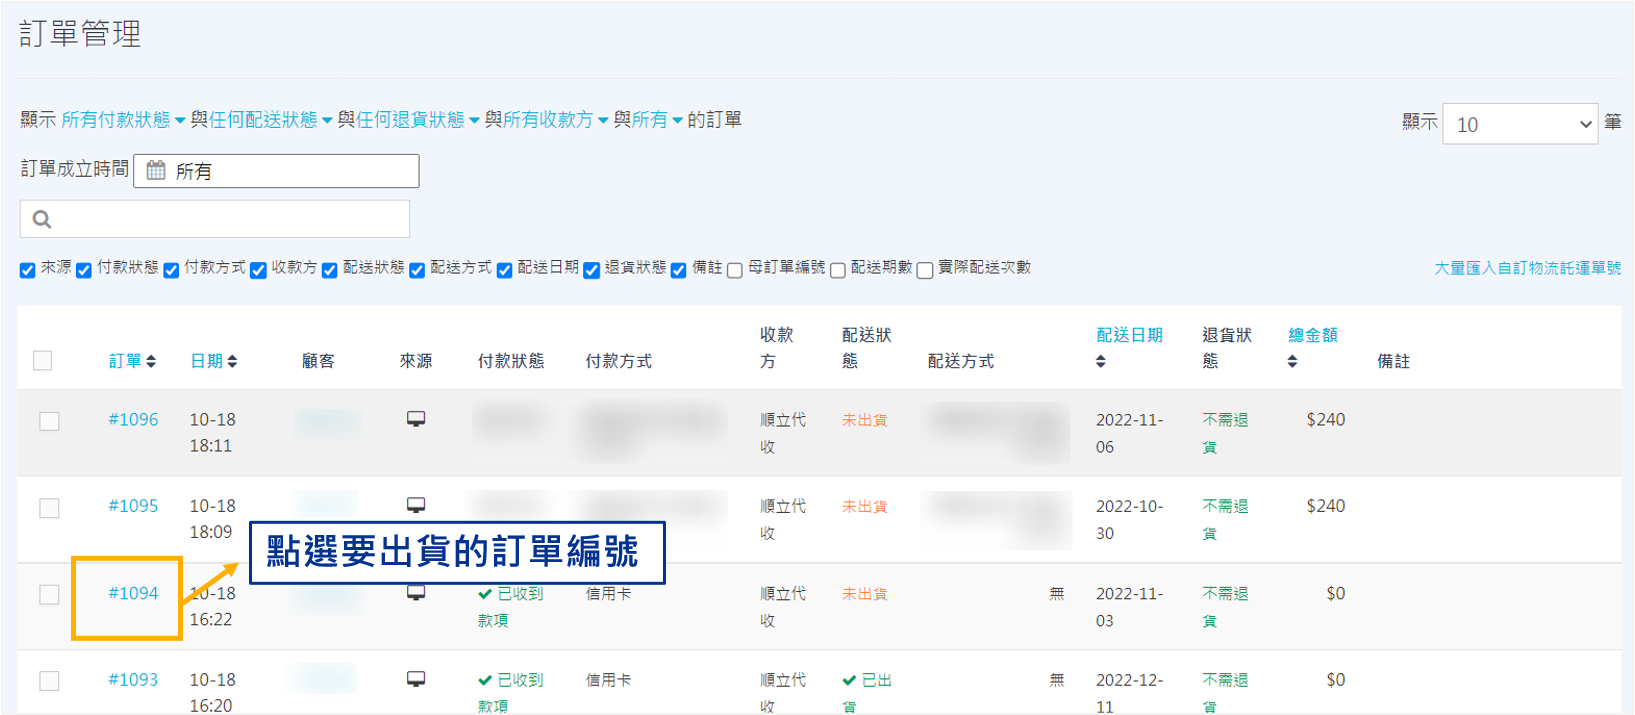
Task: Expand the 任何配送狀態 filter dropdown
Action: pyautogui.click(x=270, y=120)
